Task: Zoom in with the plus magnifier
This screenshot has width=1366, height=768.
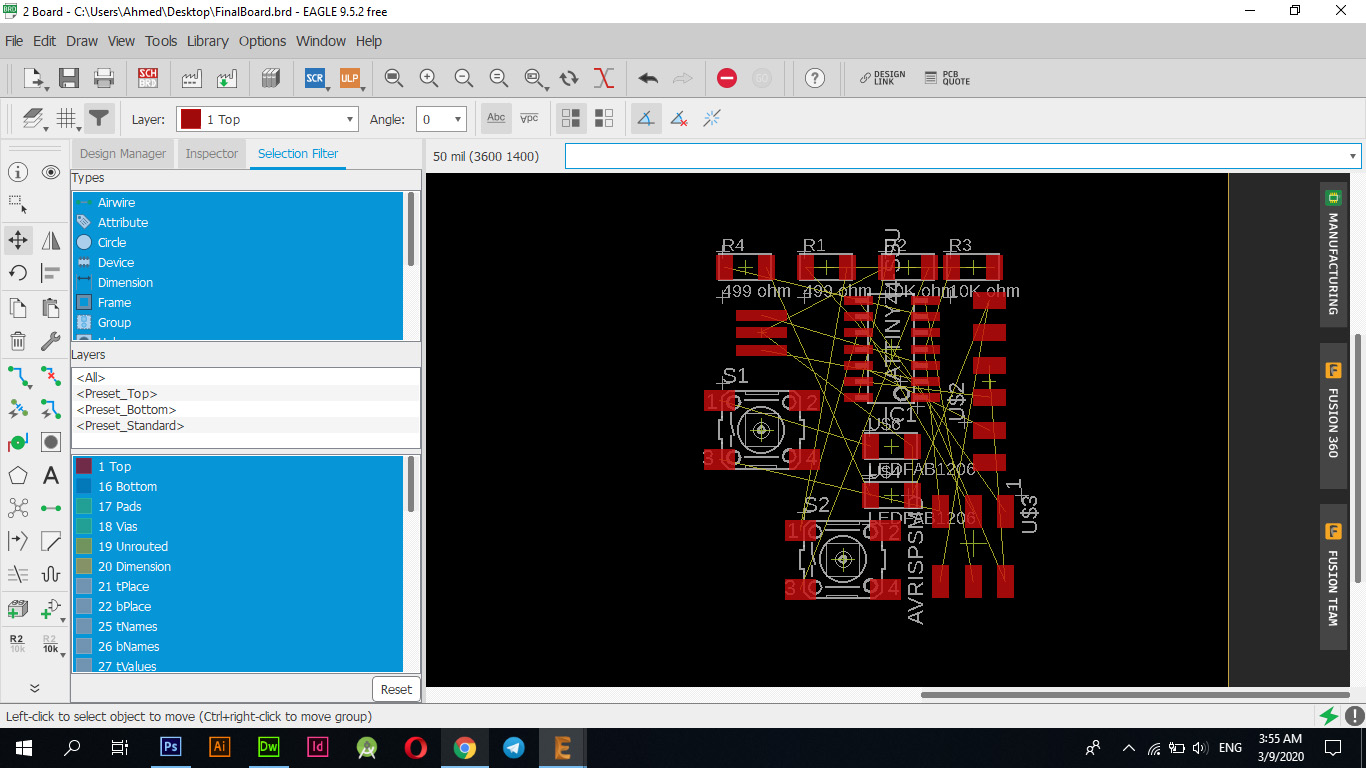Action: pyautogui.click(x=429, y=78)
